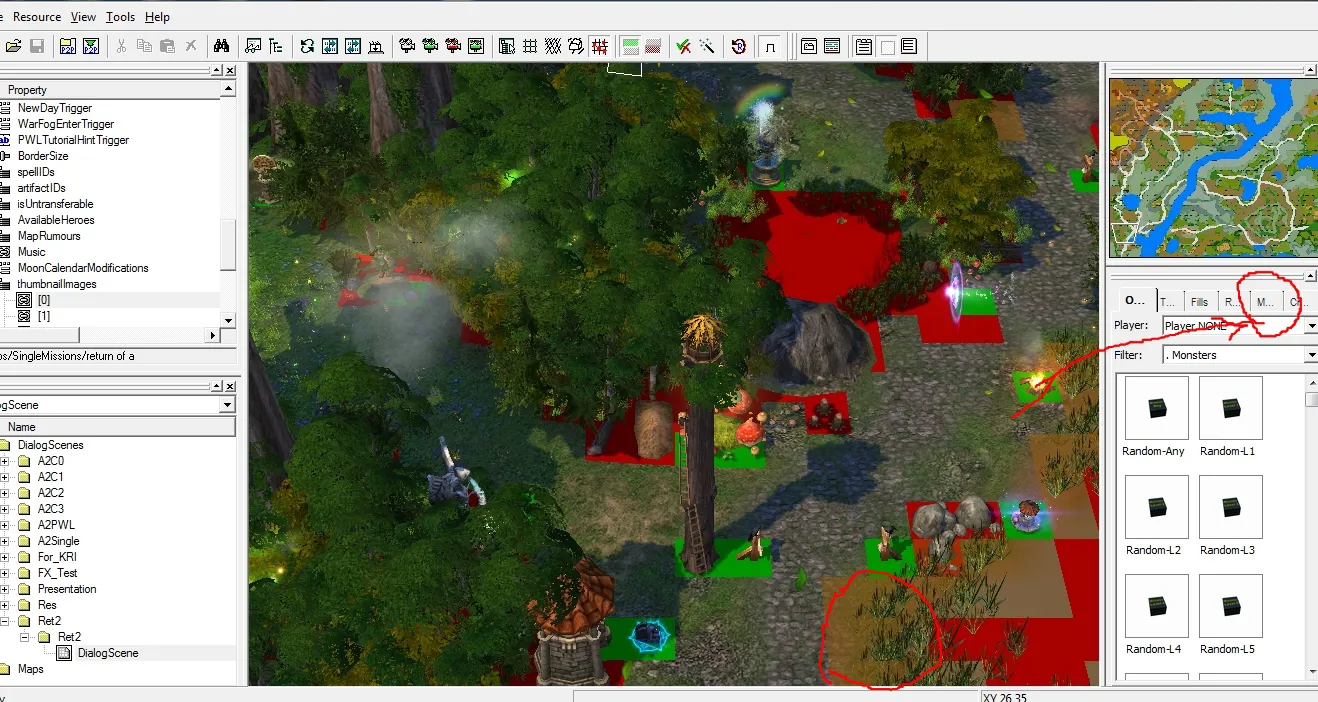The height and width of the screenshot is (702, 1318).
Task: Switch to the Fills tab
Action: tap(1199, 301)
